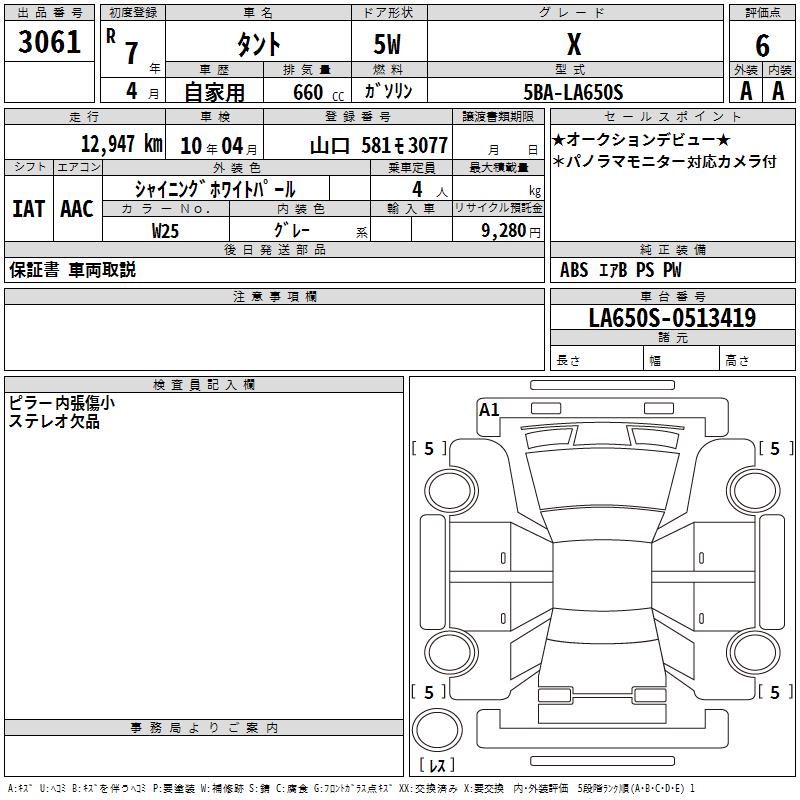Select the front-left wheel circle on the diagram

click(x=451, y=491)
